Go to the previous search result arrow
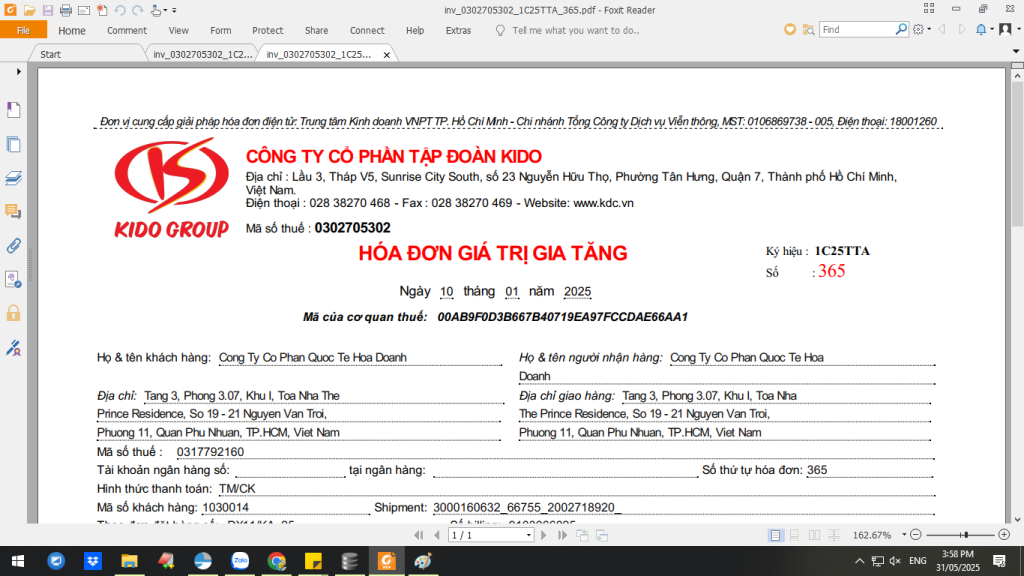 (x=942, y=29)
